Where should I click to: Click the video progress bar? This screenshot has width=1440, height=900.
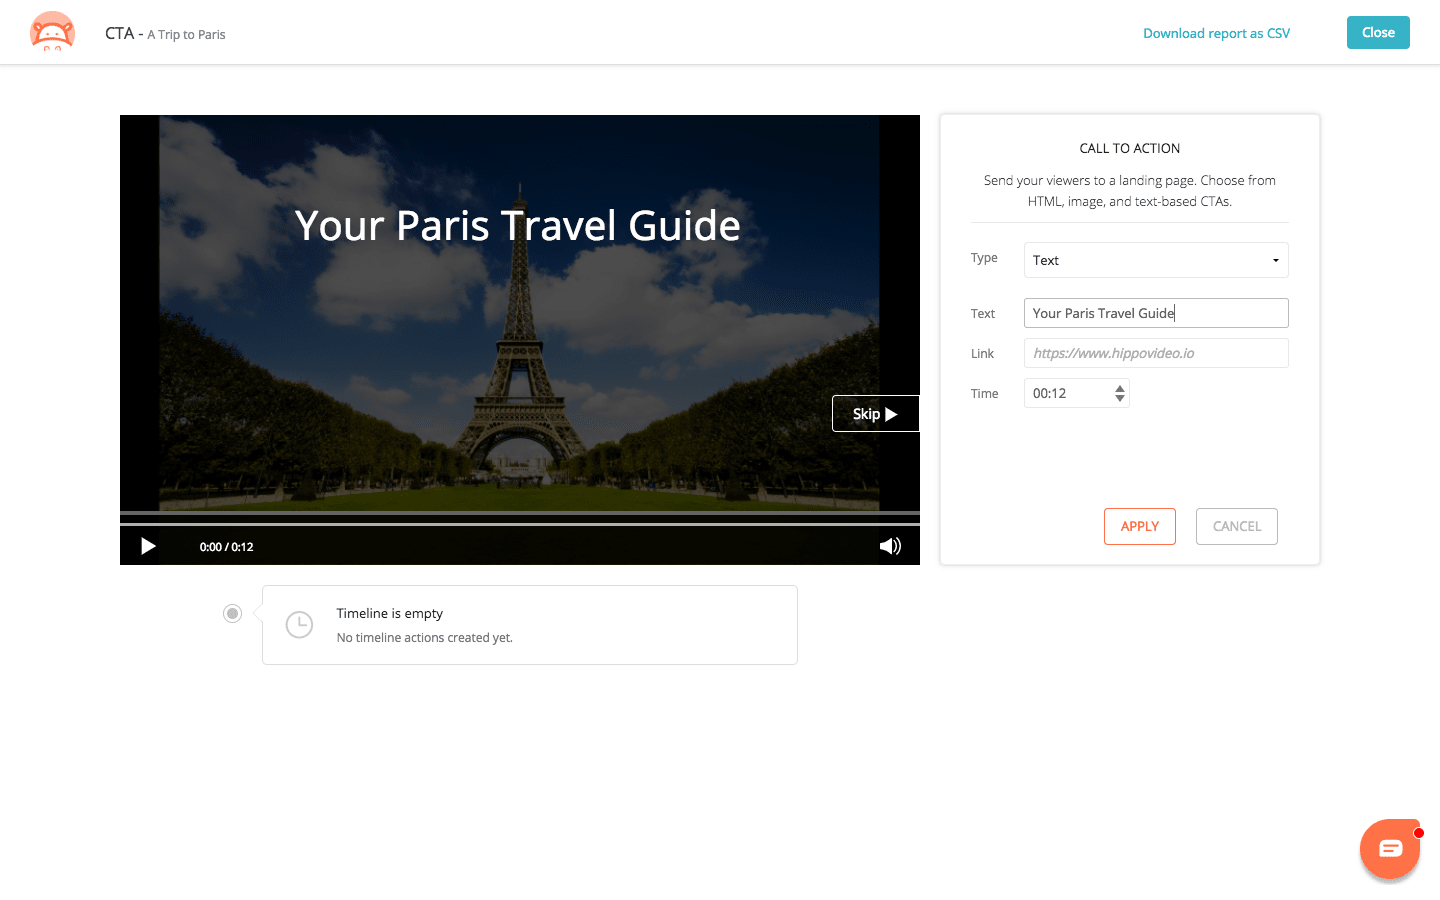click(520, 516)
